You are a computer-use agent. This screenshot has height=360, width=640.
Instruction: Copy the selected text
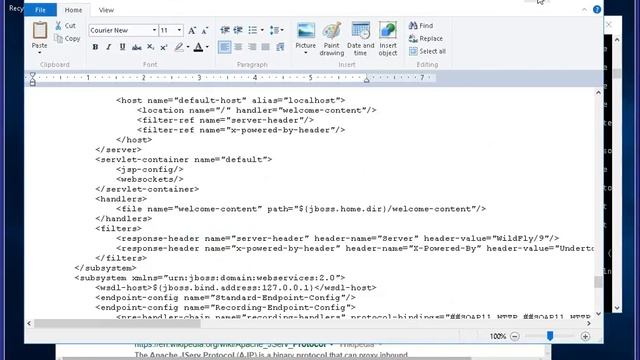click(67, 39)
